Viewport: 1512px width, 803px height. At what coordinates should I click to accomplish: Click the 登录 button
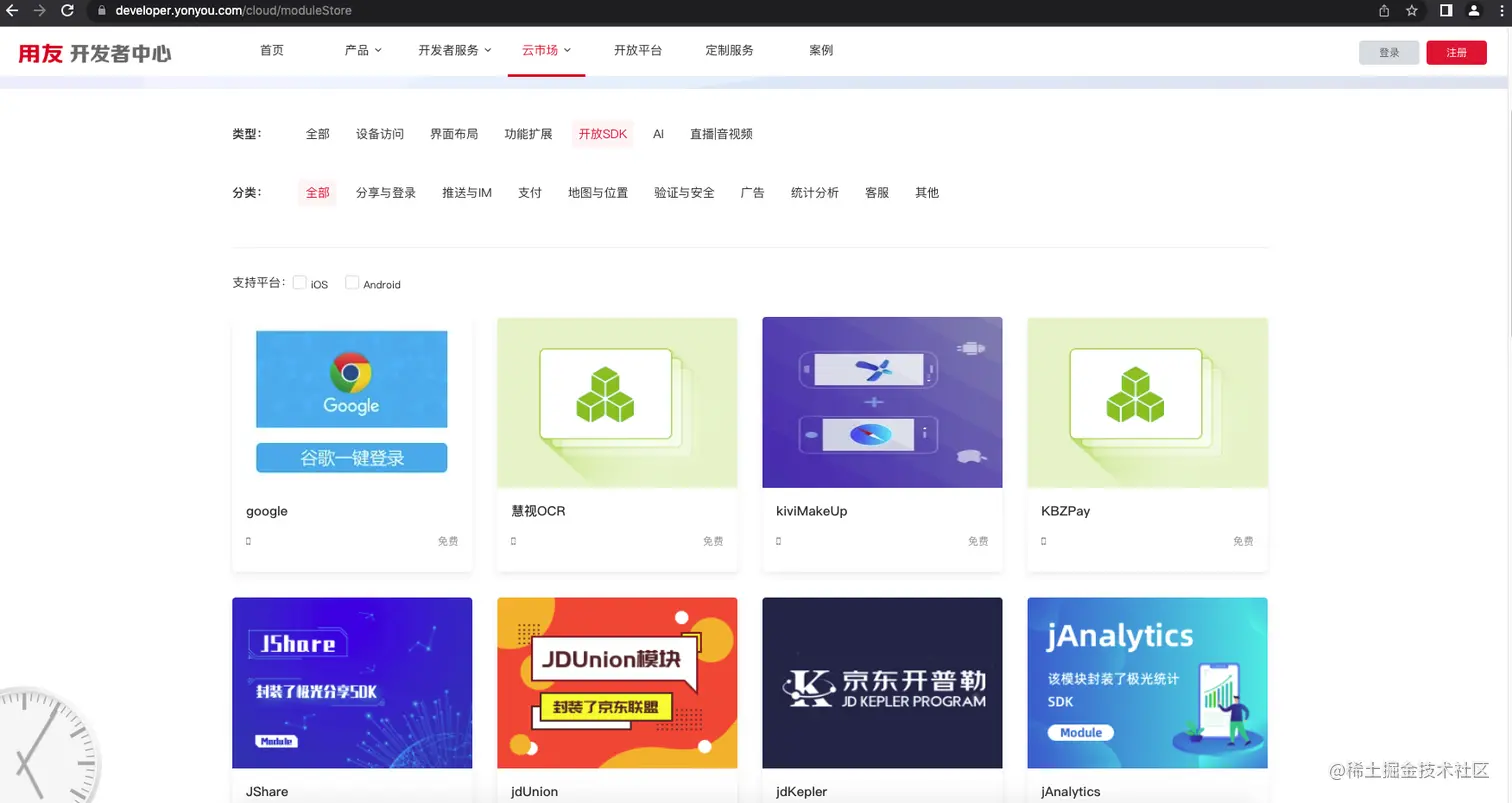pos(1389,53)
